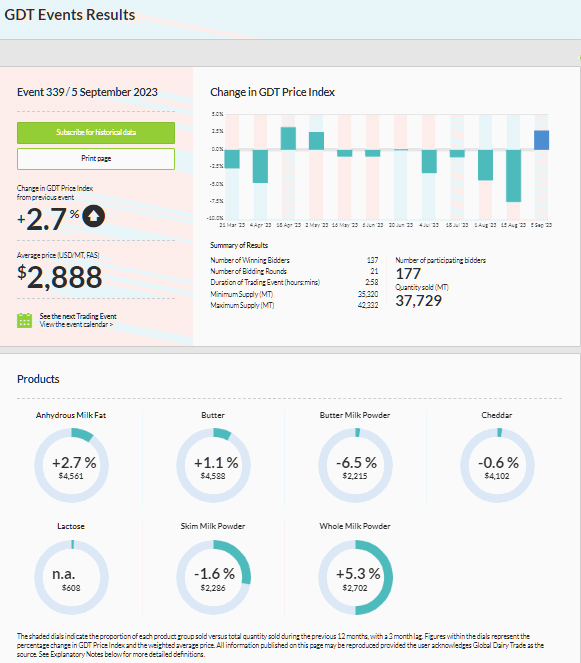Select the Butter product dial
581x663 pixels.
click(x=213, y=465)
